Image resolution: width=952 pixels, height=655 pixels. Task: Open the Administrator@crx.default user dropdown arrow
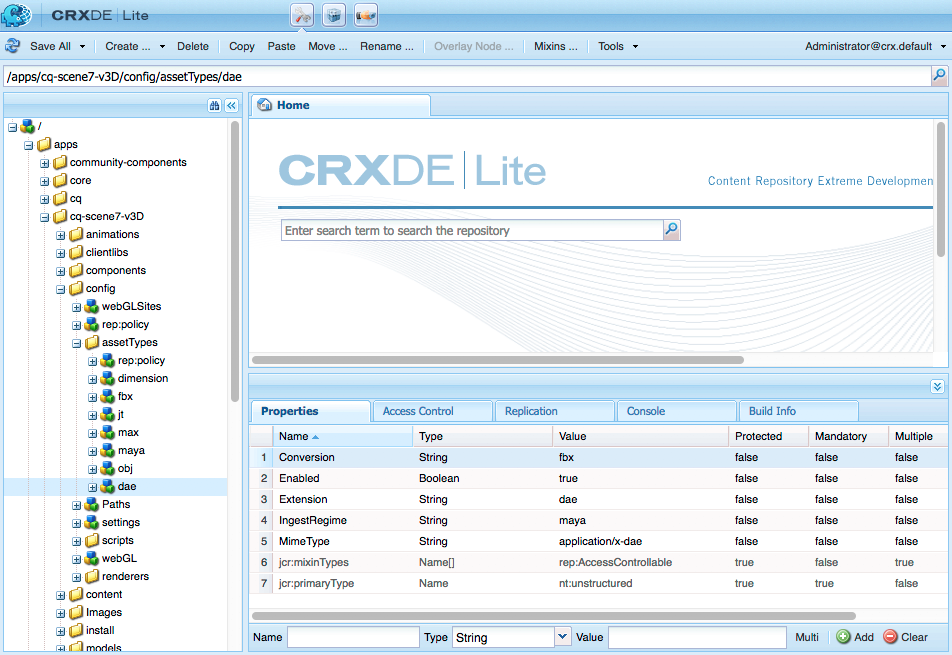coord(943,47)
